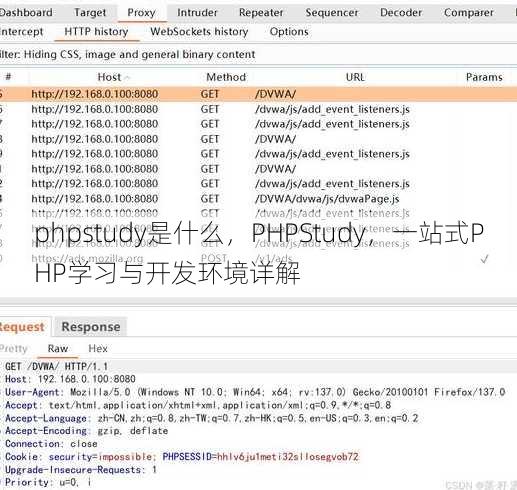Select the Raw view
Viewport: 517px width, 490px height.
click(x=58, y=349)
